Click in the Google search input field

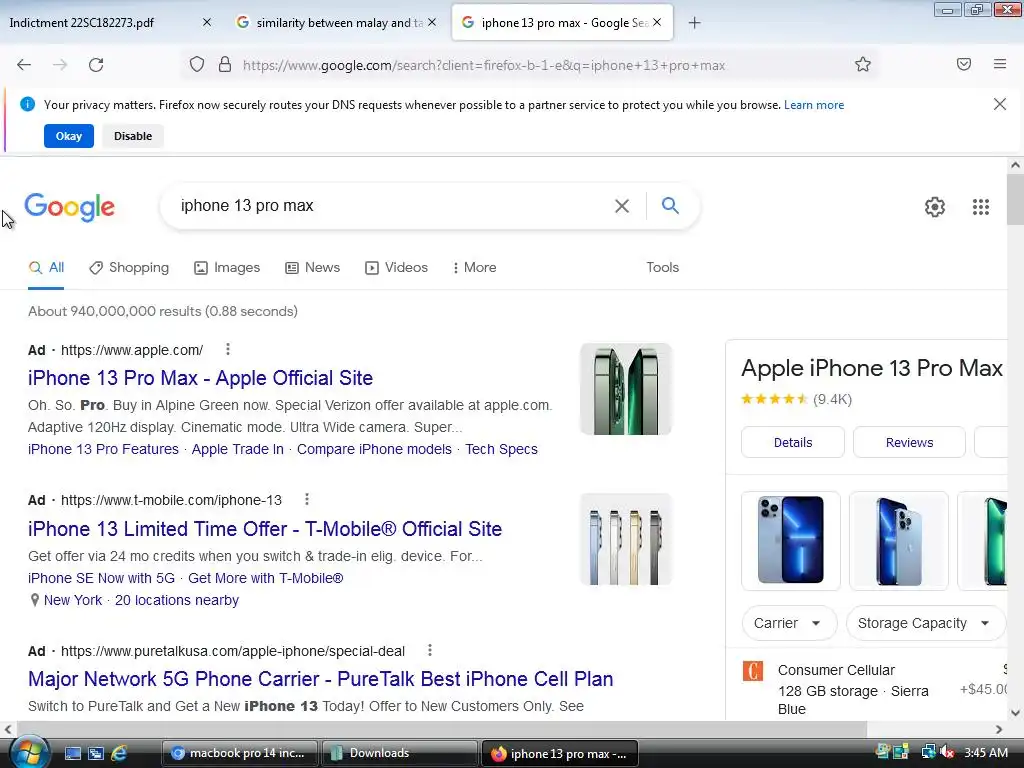coord(392,206)
